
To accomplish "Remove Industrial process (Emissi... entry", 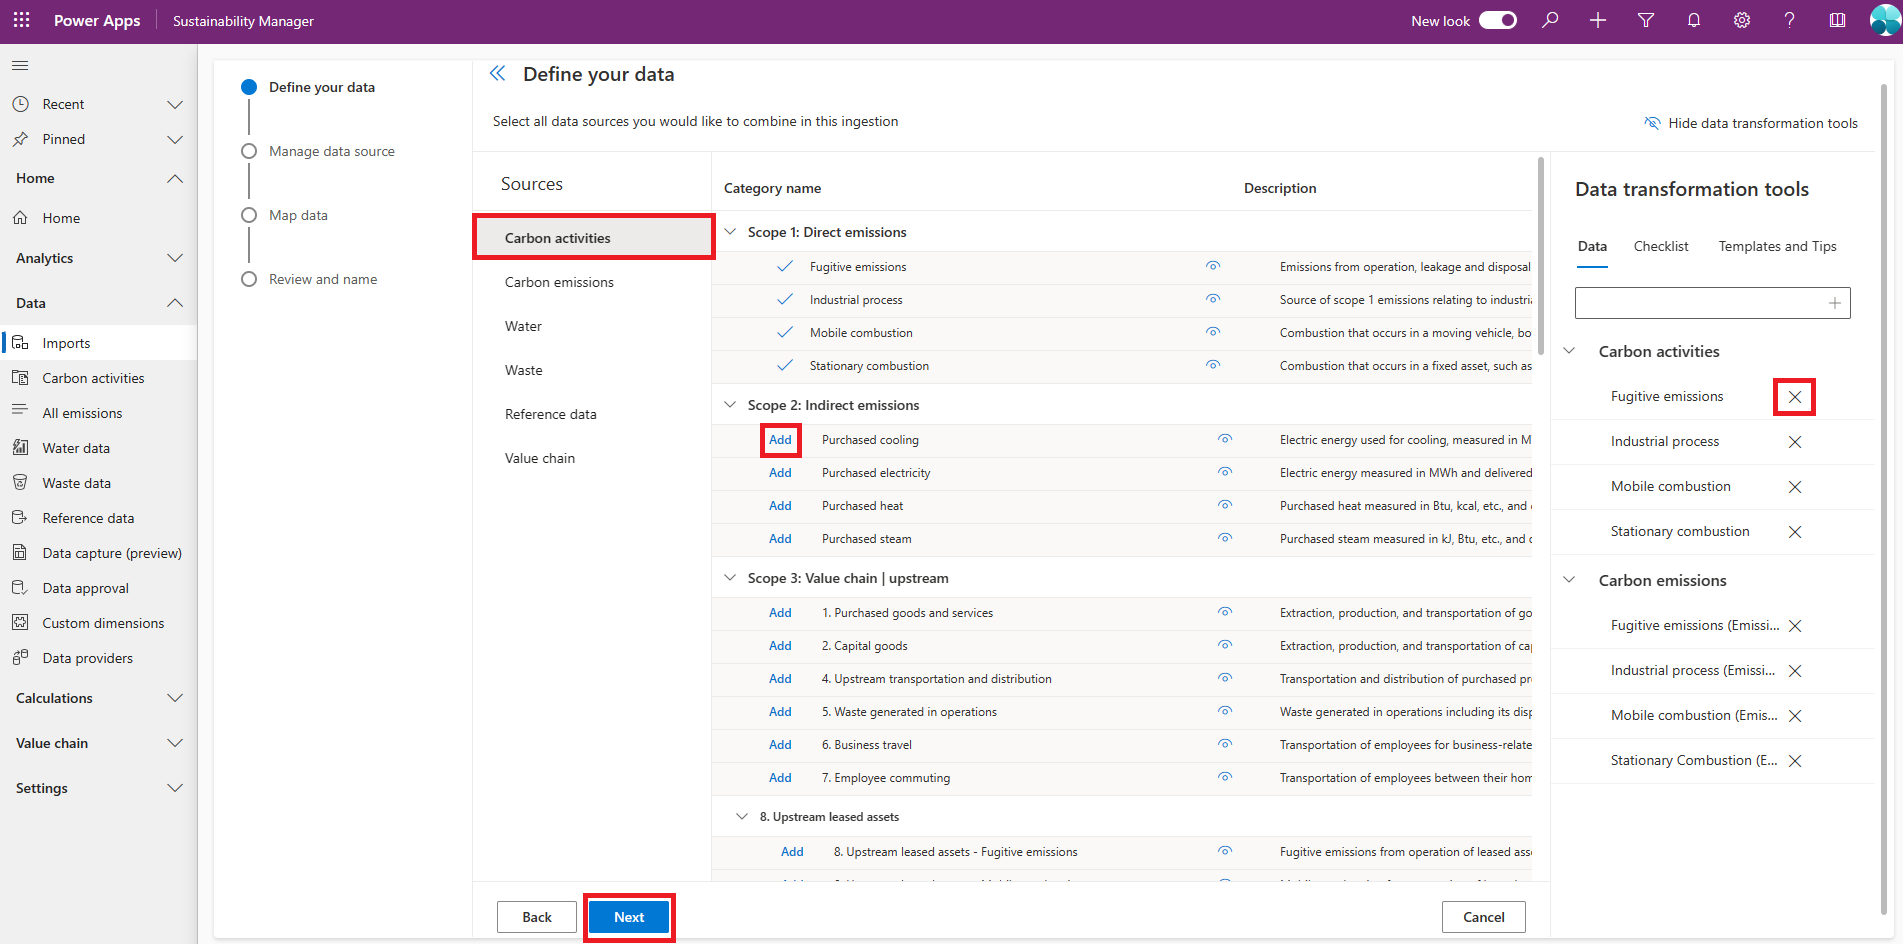I will [x=1795, y=671].
